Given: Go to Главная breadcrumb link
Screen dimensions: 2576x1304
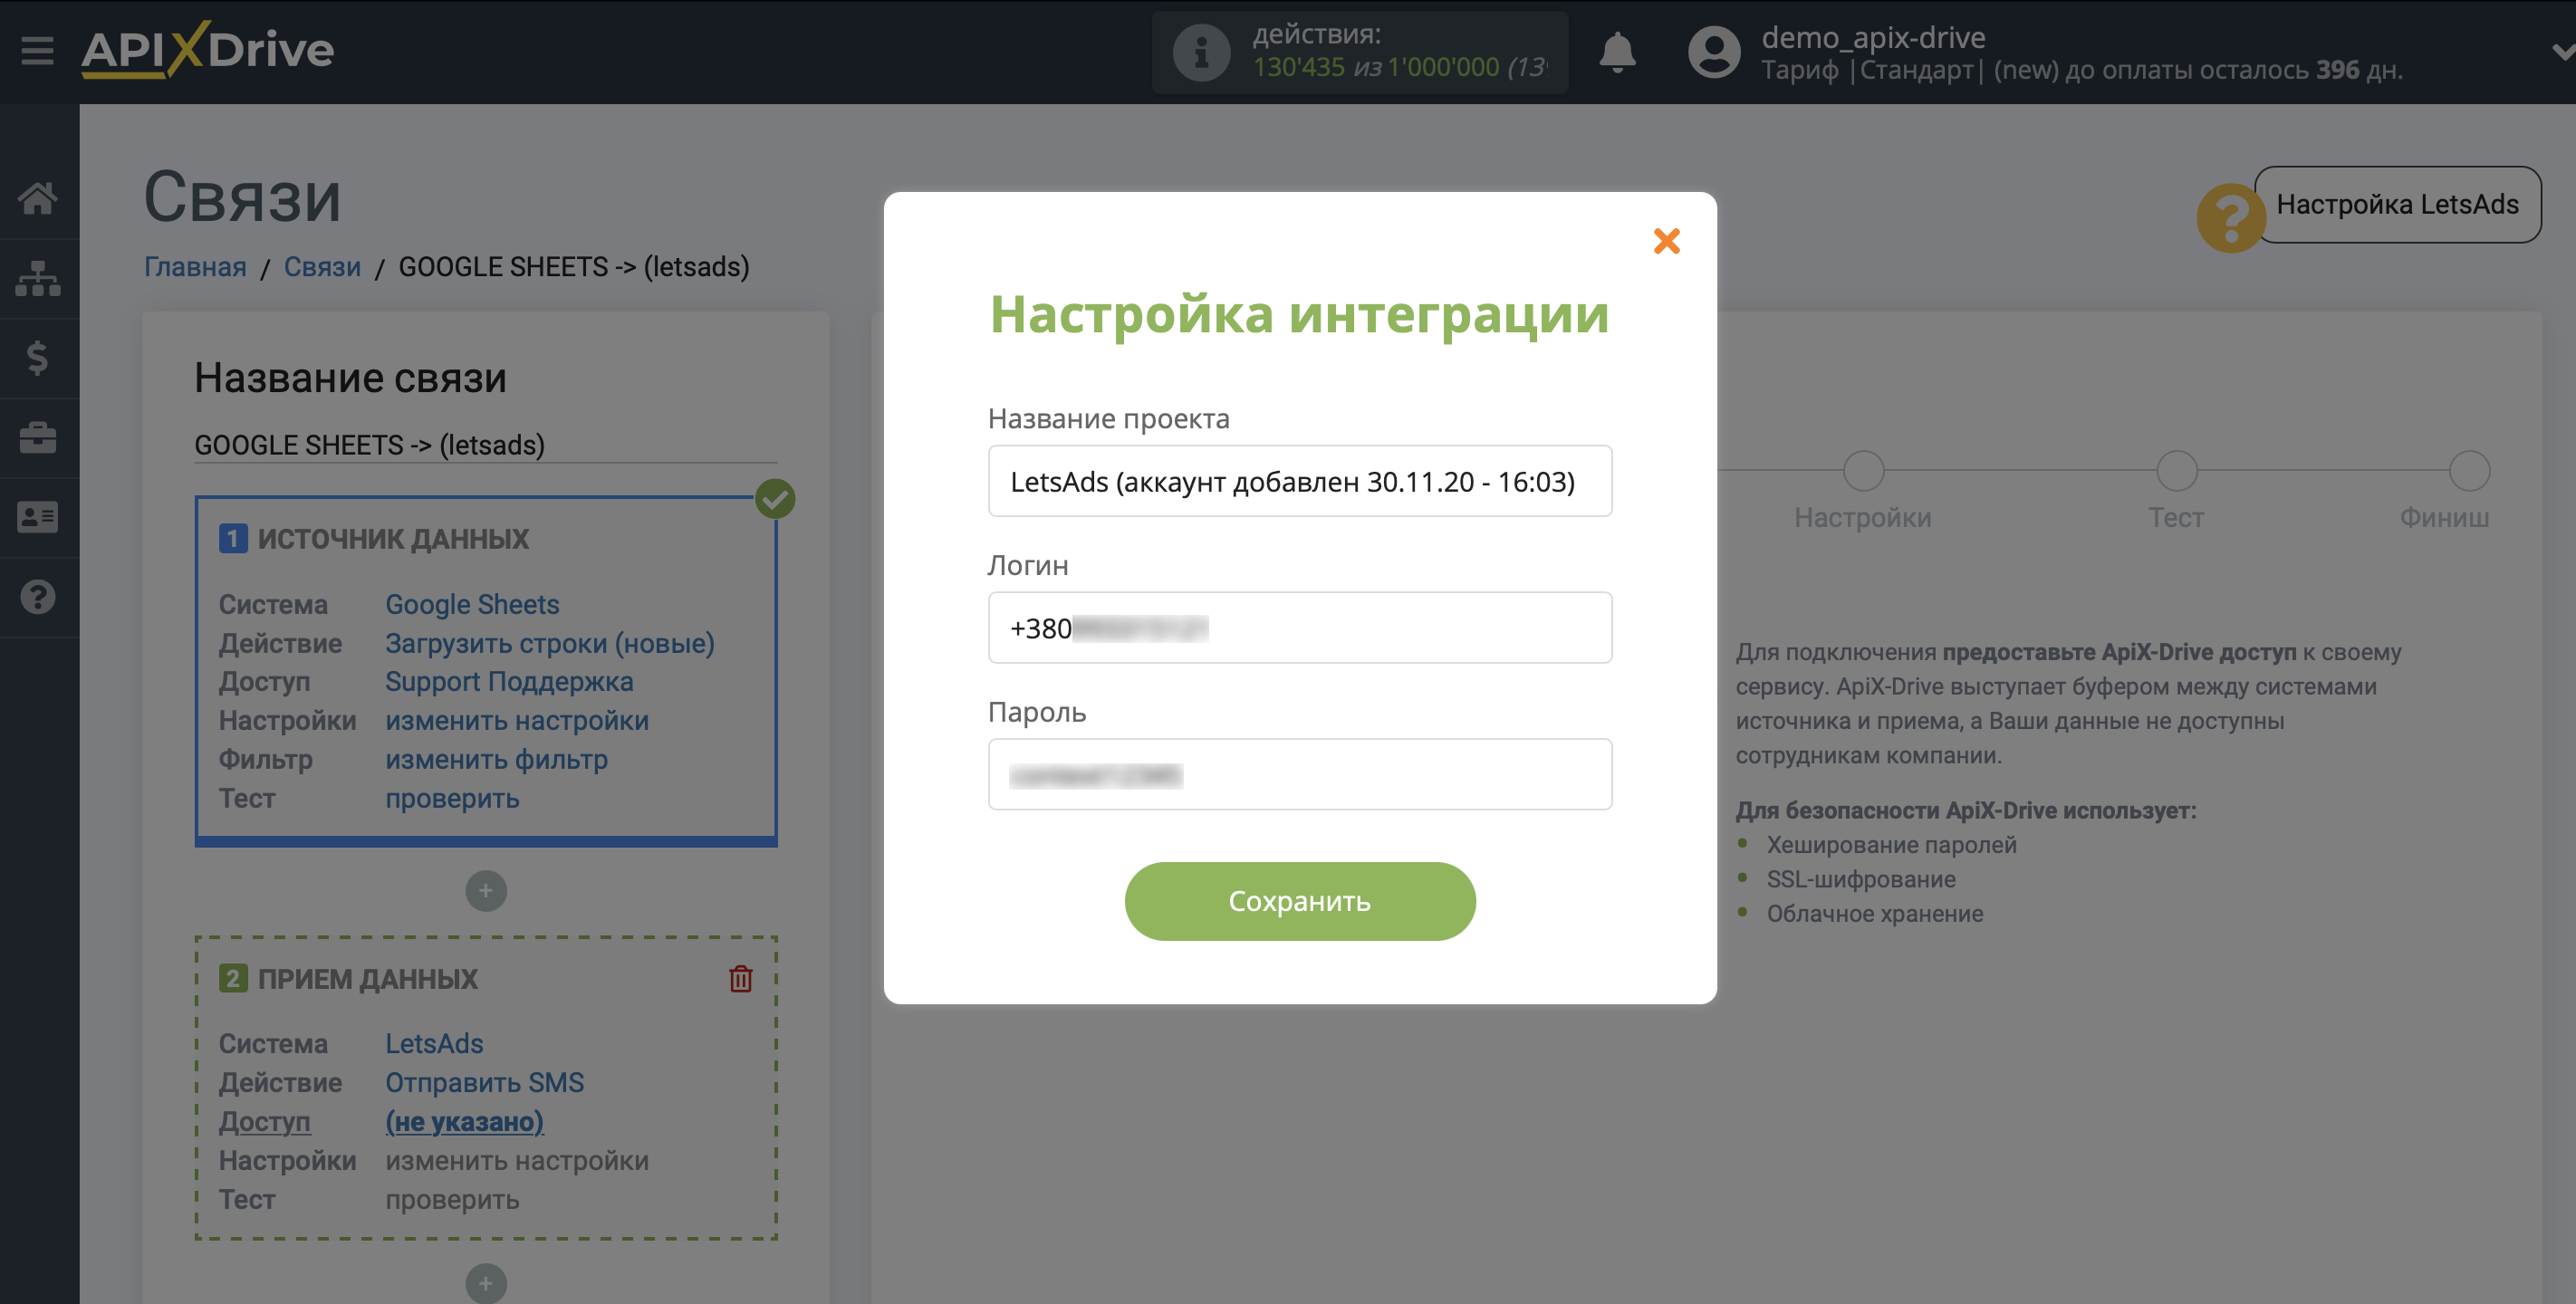Looking at the screenshot, I should tap(195, 267).
